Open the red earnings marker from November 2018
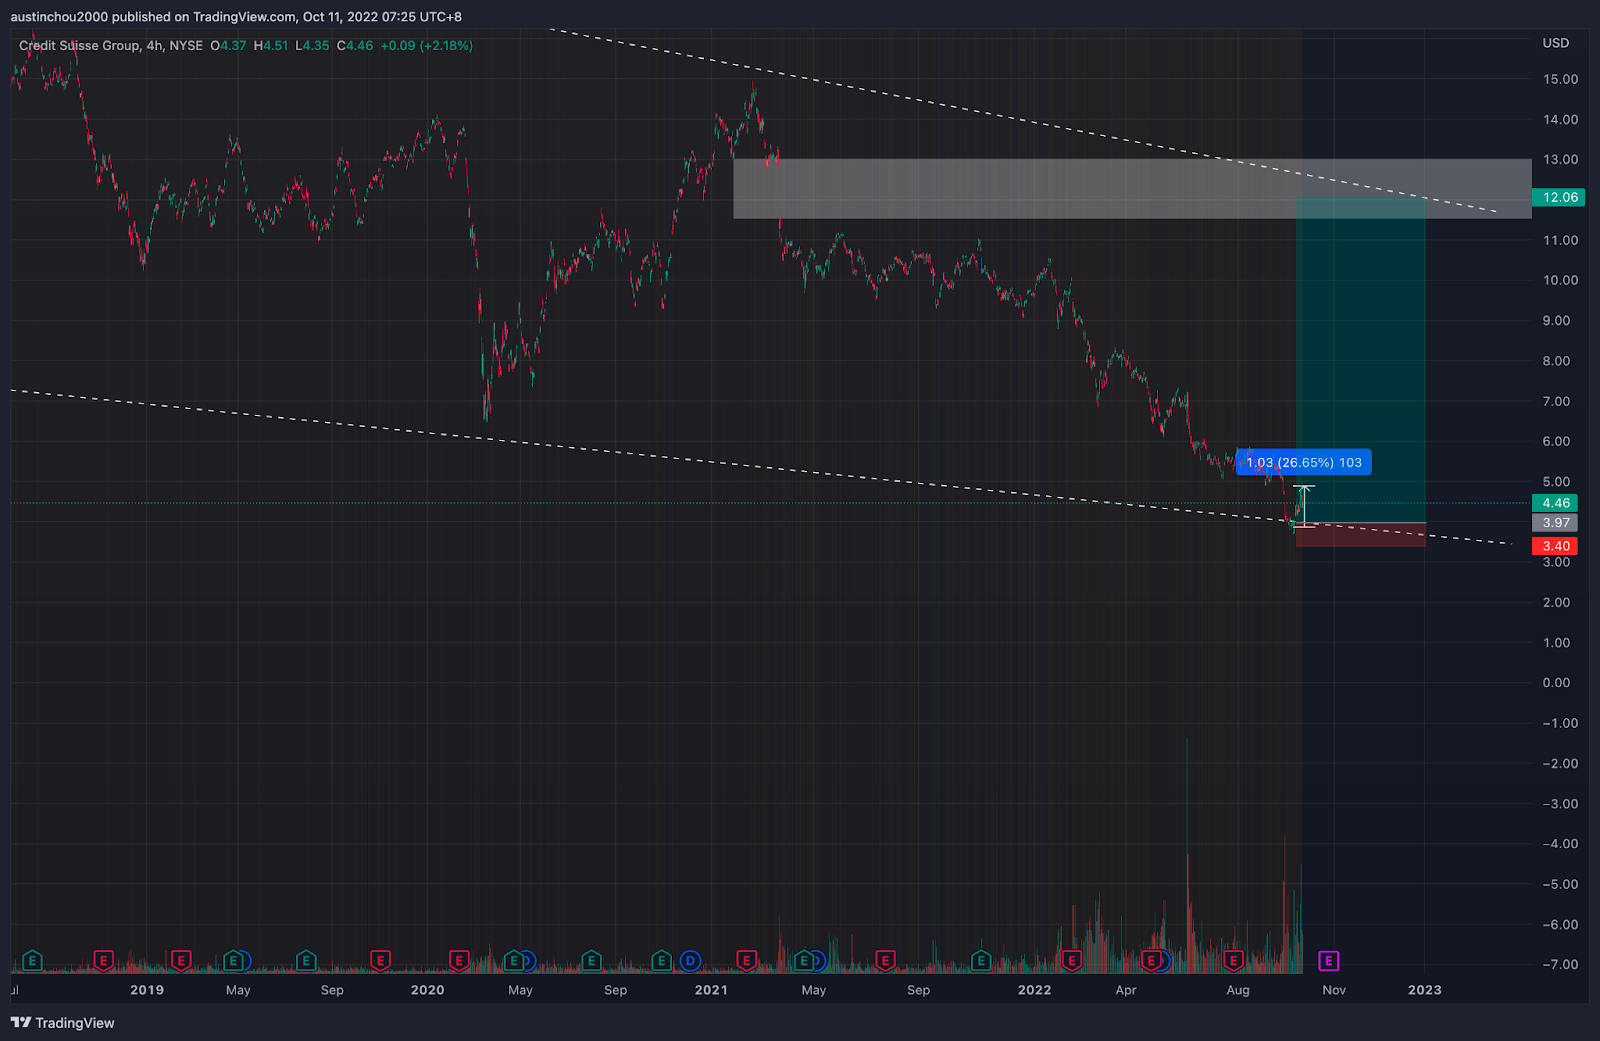 point(103,961)
